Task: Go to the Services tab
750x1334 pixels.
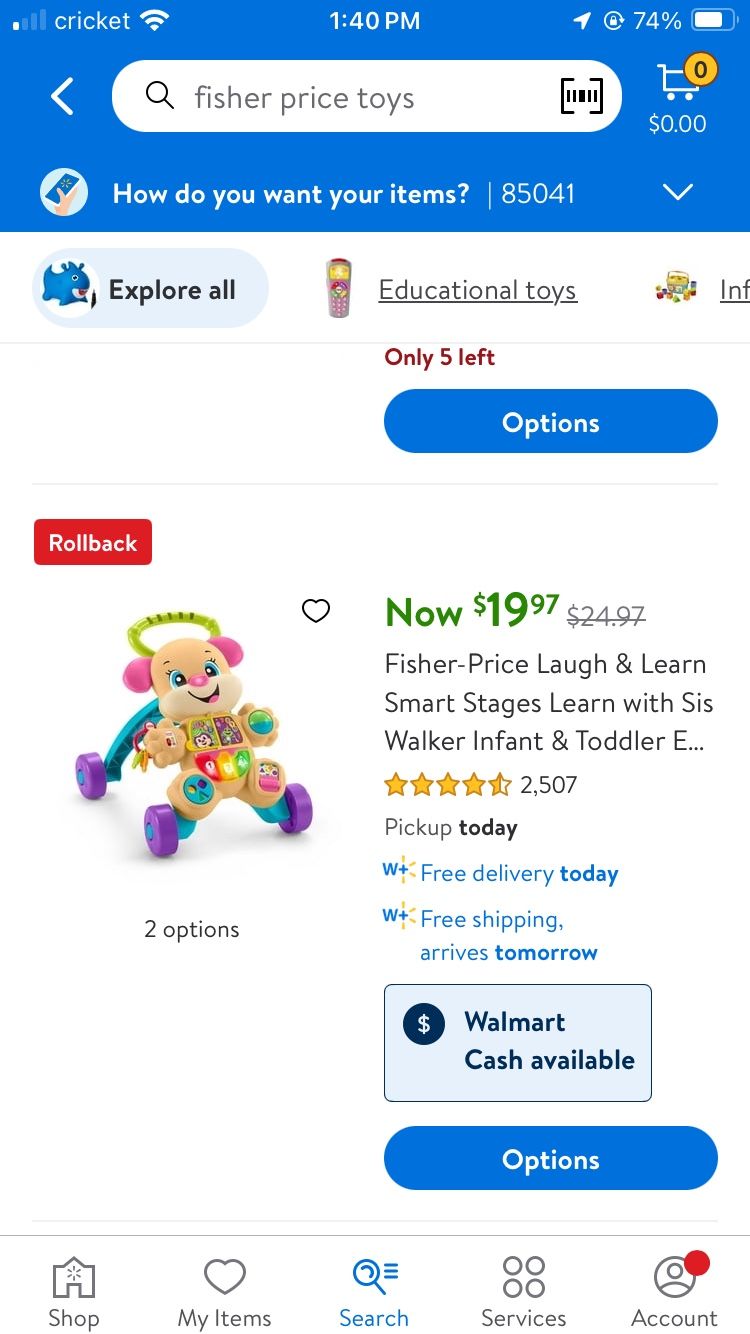Action: pyautogui.click(x=523, y=1292)
